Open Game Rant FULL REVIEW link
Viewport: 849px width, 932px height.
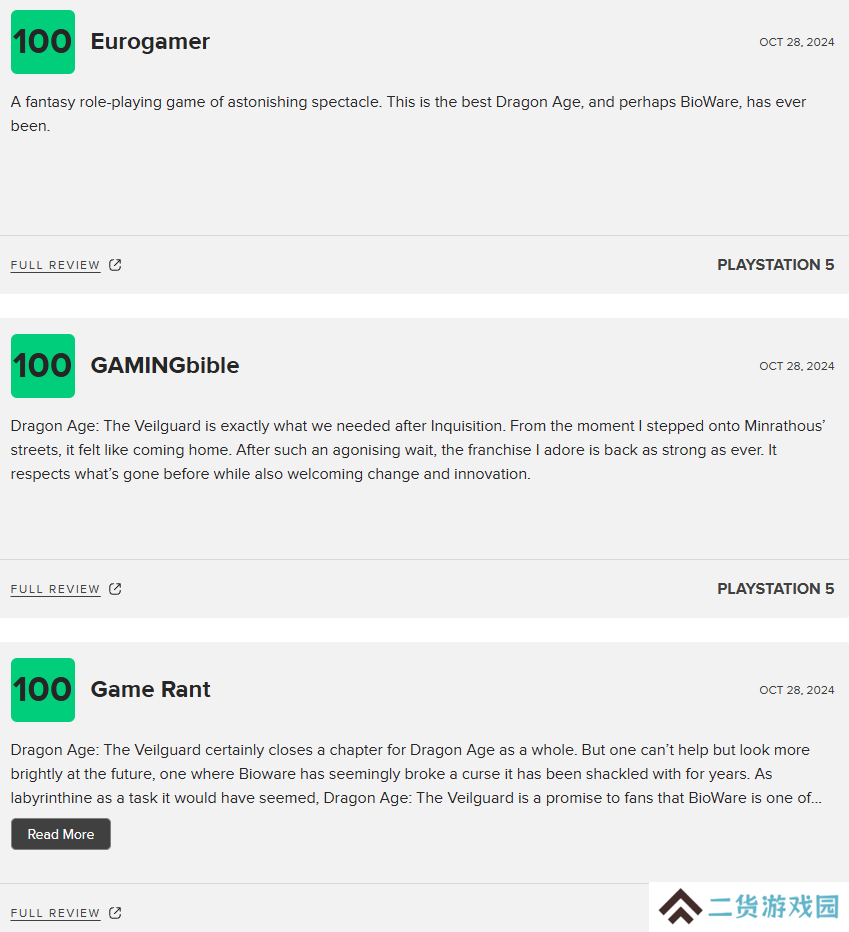(55, 913)
